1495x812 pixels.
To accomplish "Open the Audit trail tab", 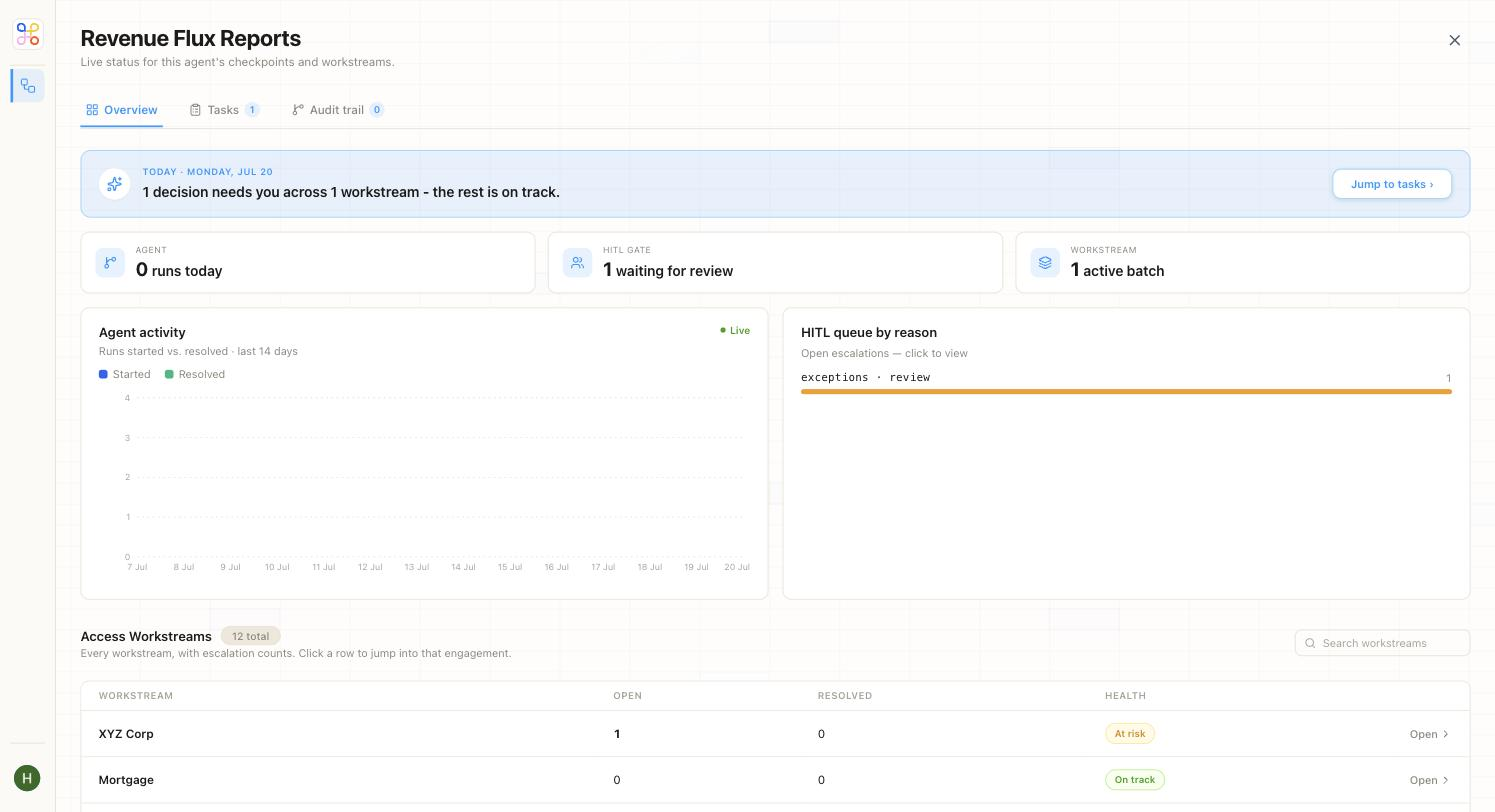I will click(337, 110).
